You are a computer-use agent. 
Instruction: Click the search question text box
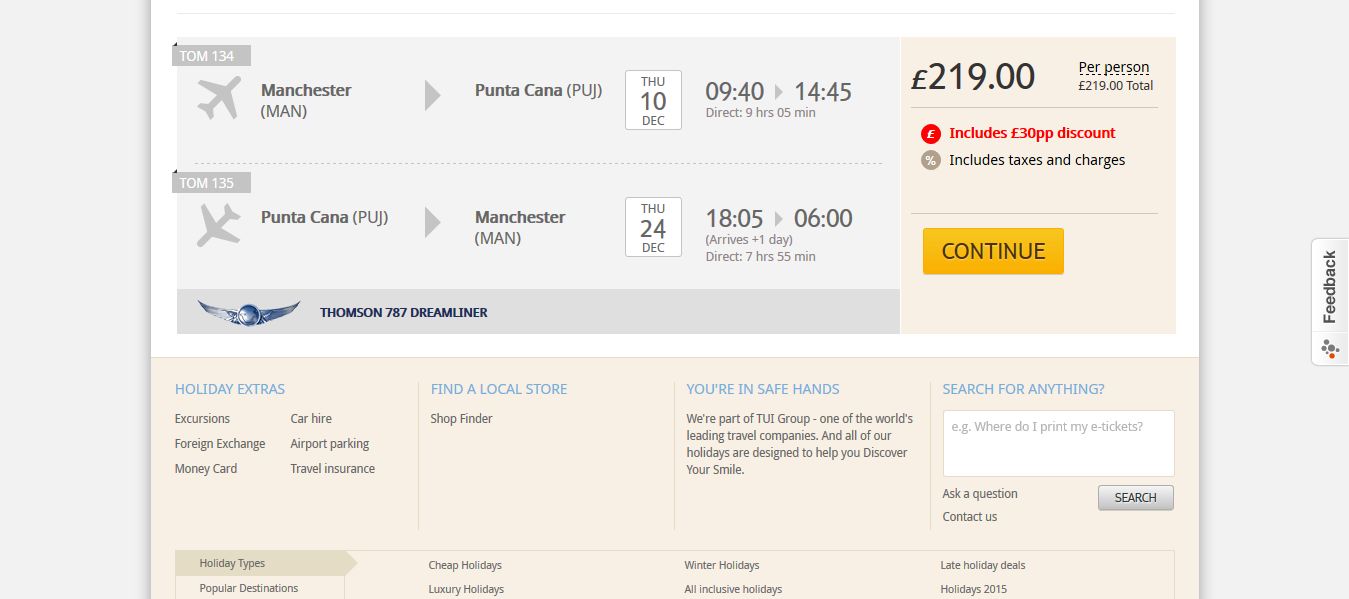pyautogui.click(x=1058, y=443)
